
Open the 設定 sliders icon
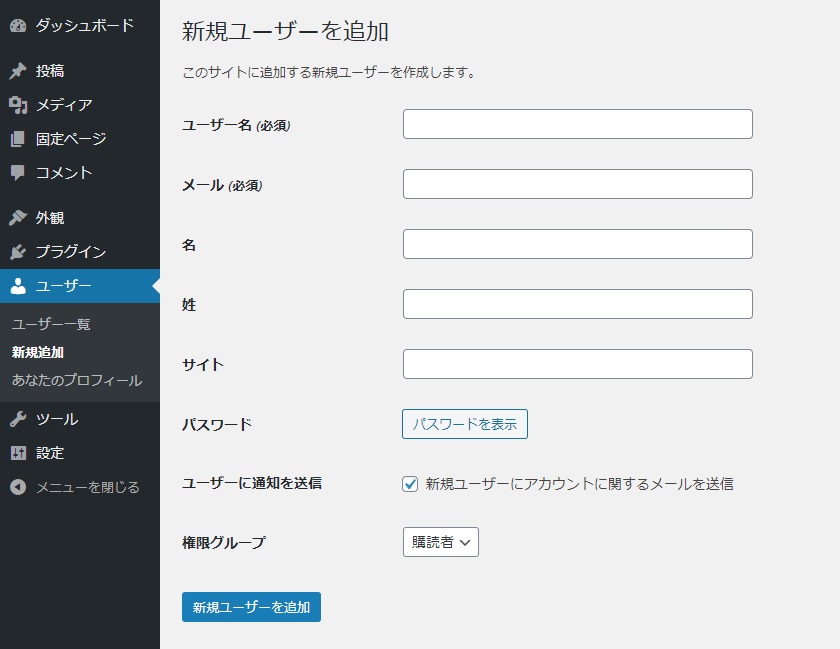(x=18, y=453)
